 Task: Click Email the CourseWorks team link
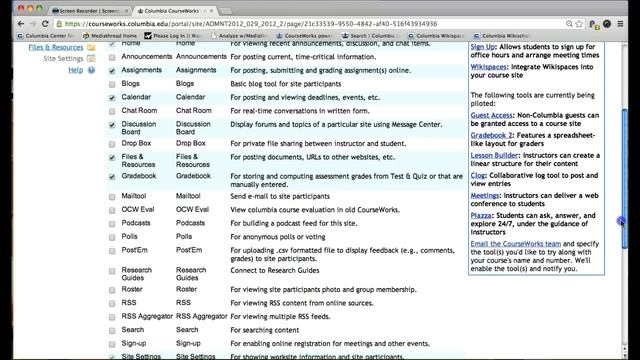tap(516, 244)
